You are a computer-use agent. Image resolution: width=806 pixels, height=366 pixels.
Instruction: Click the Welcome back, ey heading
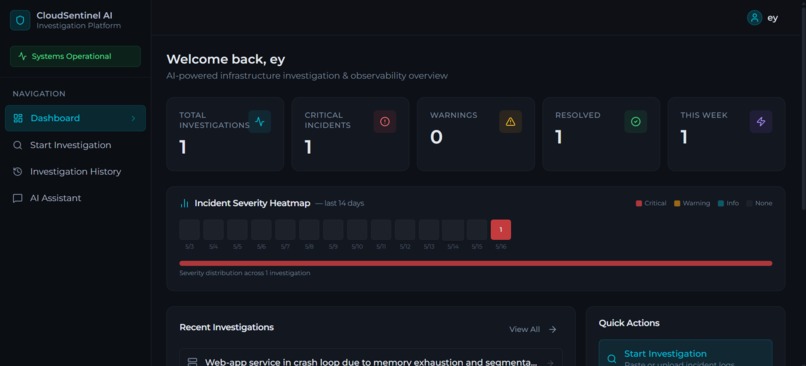pyautogui.click(x=226, y=60)
